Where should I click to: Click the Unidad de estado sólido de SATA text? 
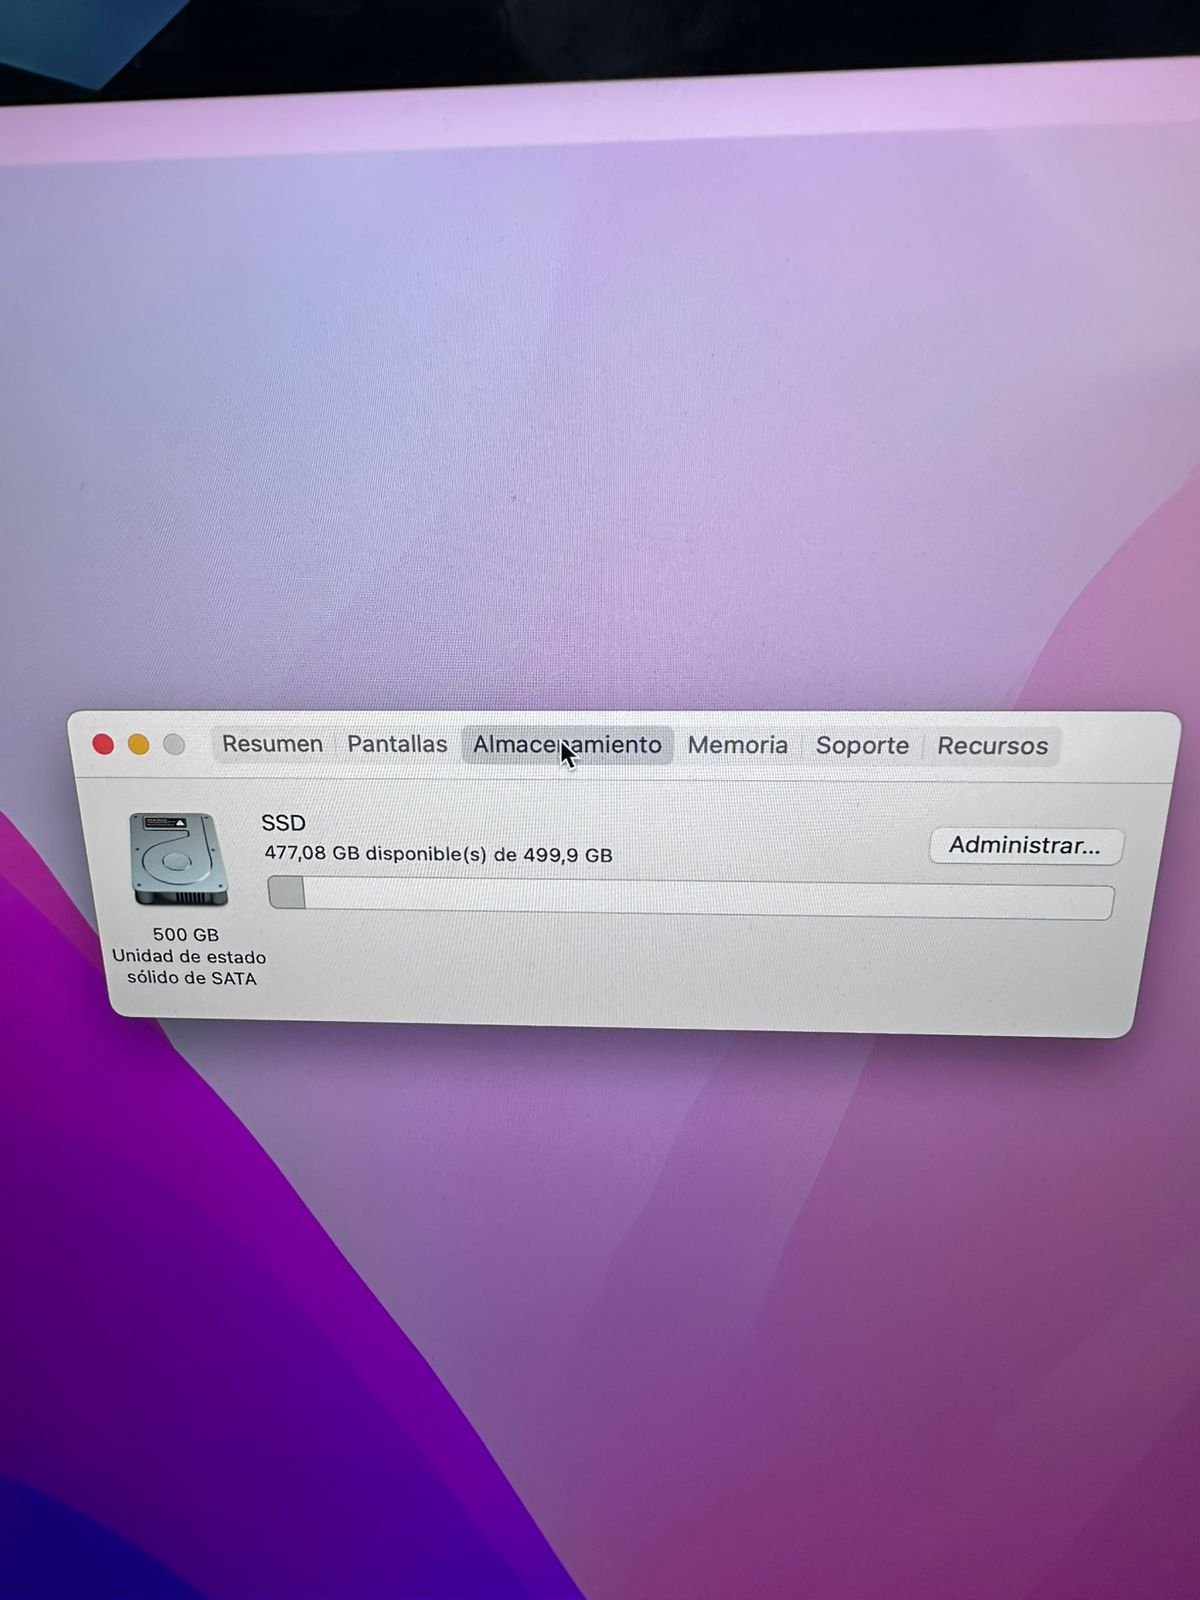[189, 967]
